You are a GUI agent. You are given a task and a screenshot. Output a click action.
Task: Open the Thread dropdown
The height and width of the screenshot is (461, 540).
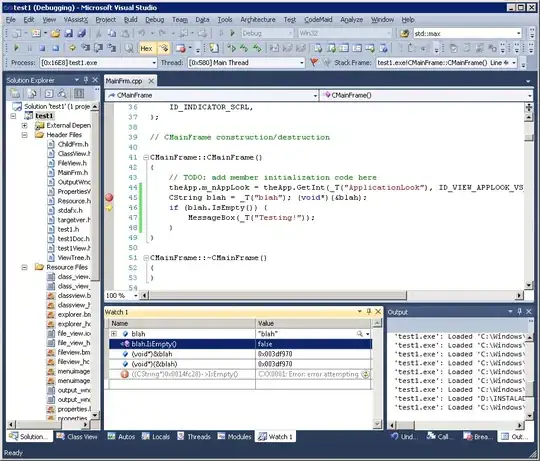pos(302,63)
